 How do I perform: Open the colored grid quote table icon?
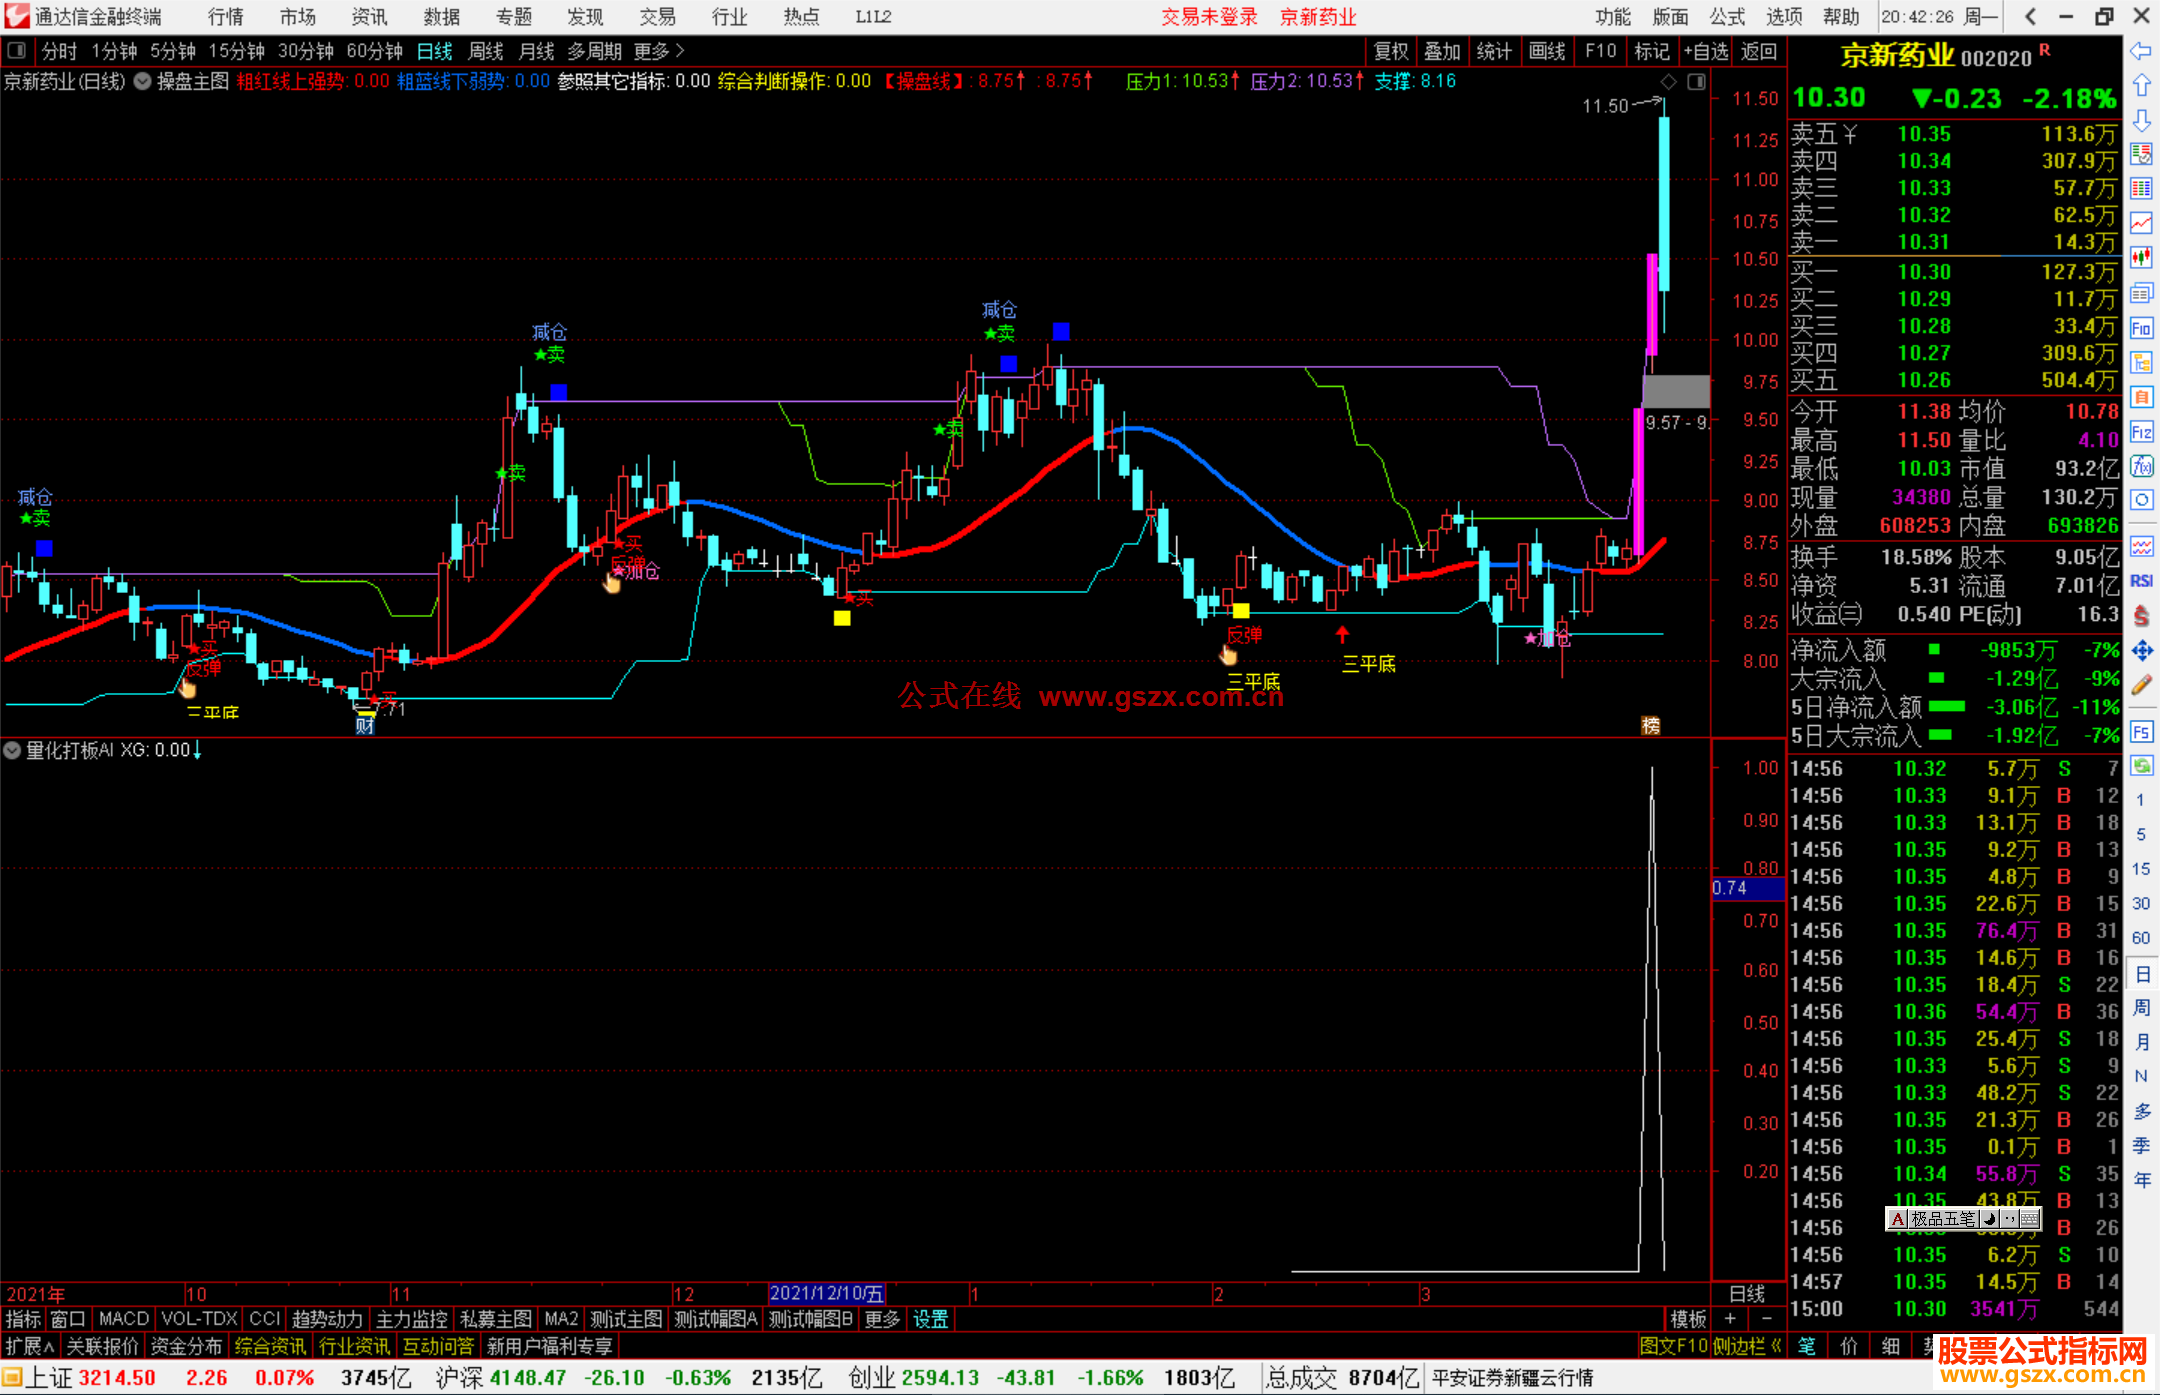tap(2141, 189)
